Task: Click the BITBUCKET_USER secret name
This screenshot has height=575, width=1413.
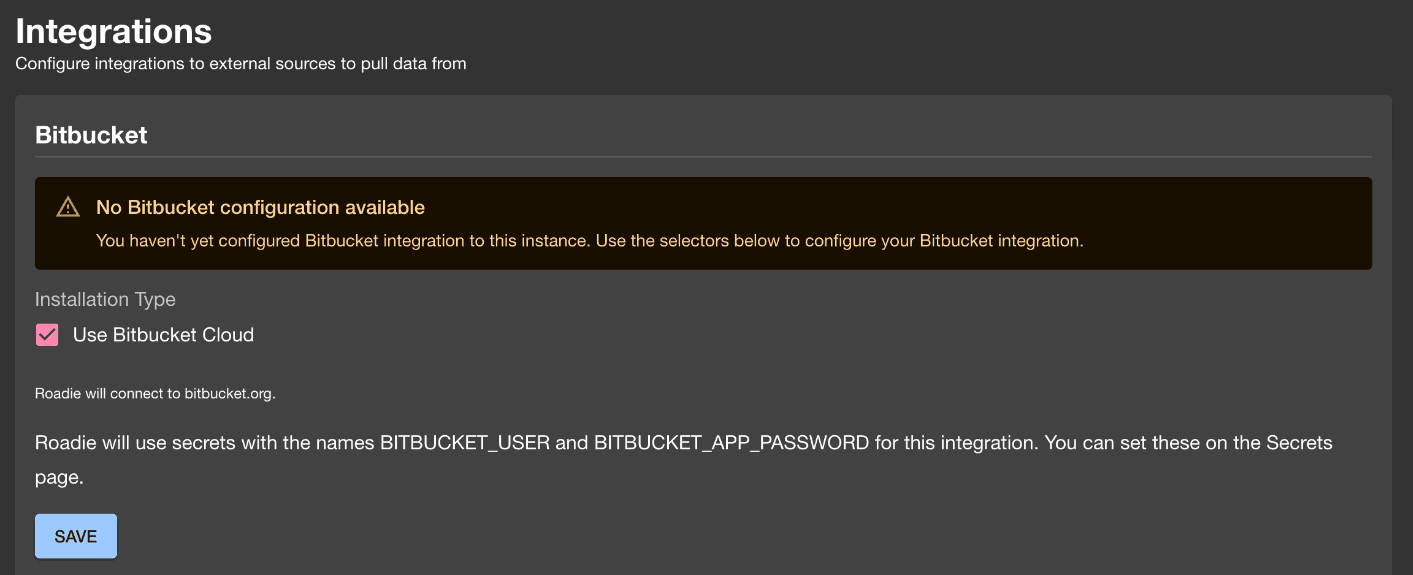Action: (x=465, y=442)
